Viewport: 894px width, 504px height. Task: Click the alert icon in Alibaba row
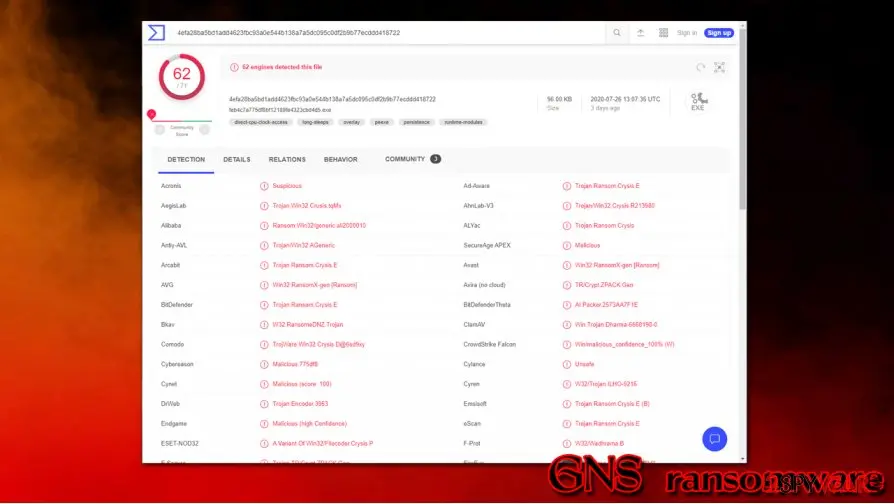264,226
